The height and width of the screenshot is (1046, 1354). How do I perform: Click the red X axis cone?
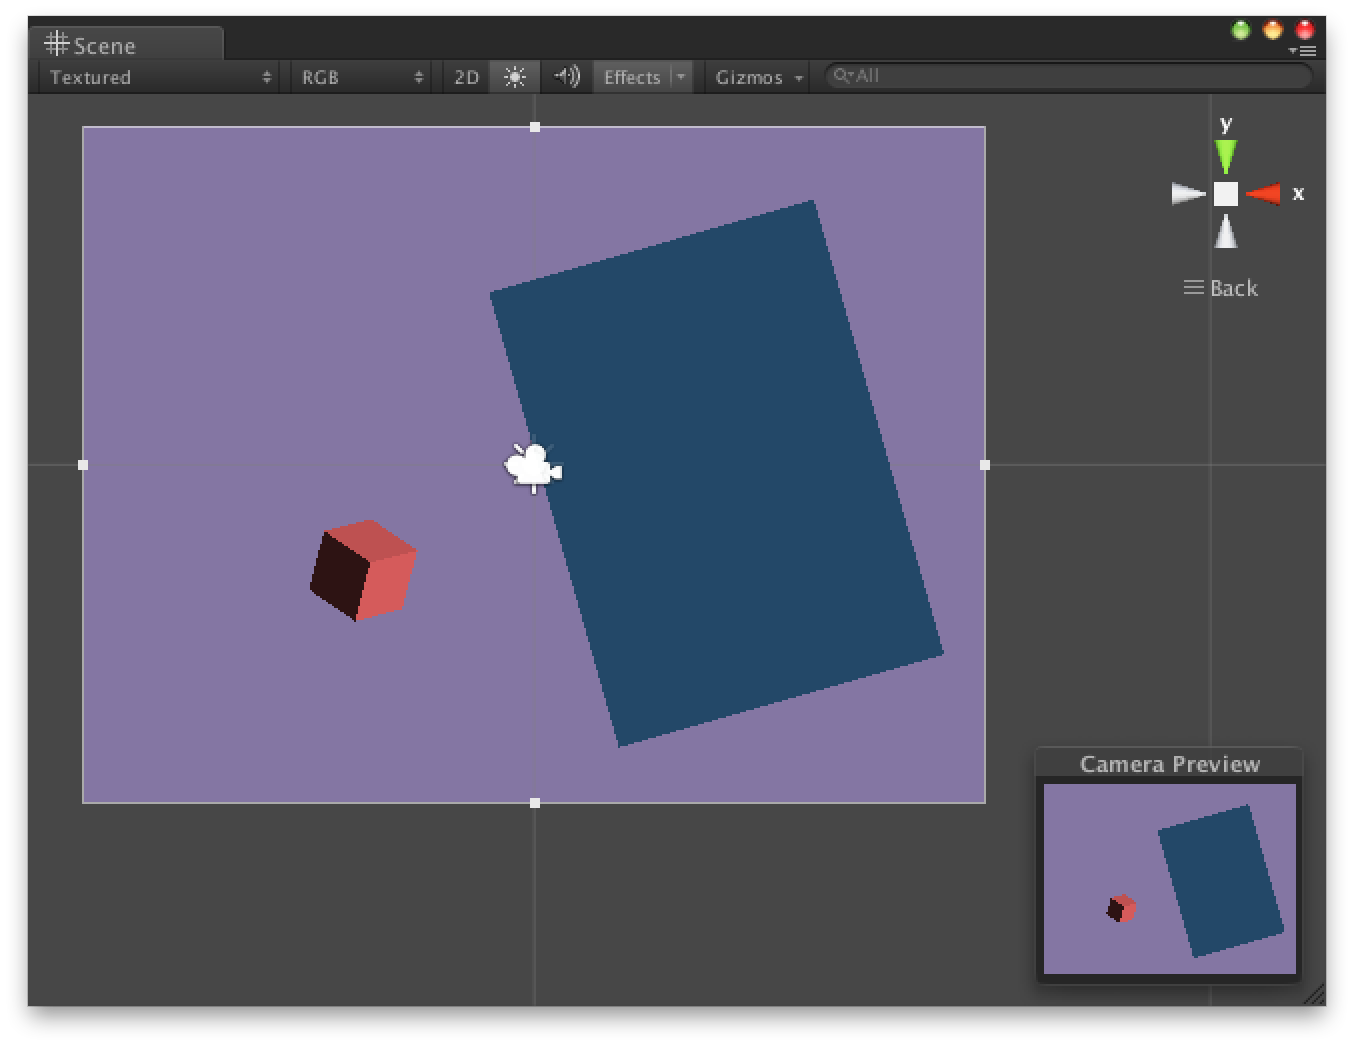pyautogui.click(x=1262, y=194)
